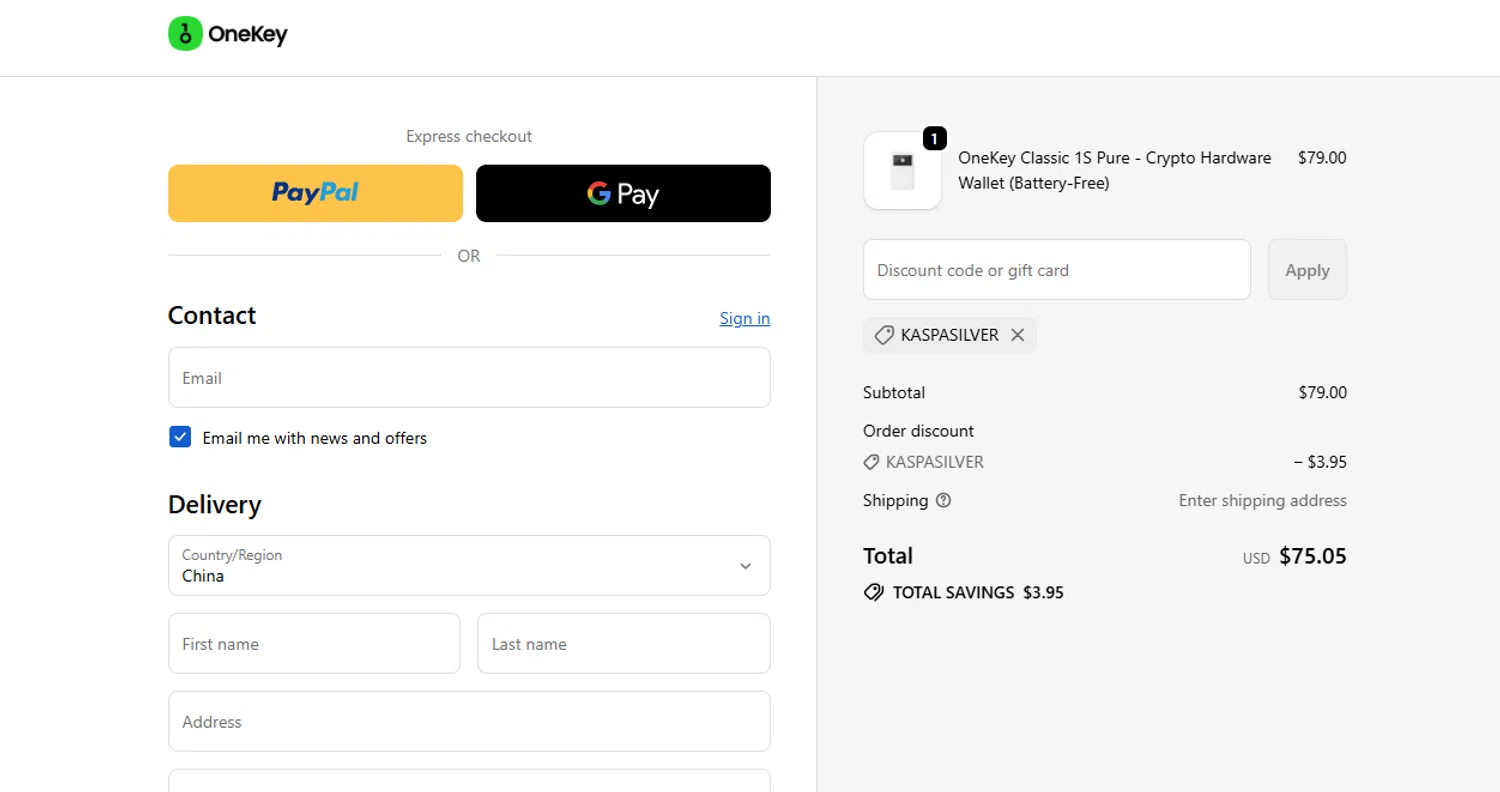Focus the Discount code or gift card field
Viewport: 1500px width, 792px height.
(1057, 269)
